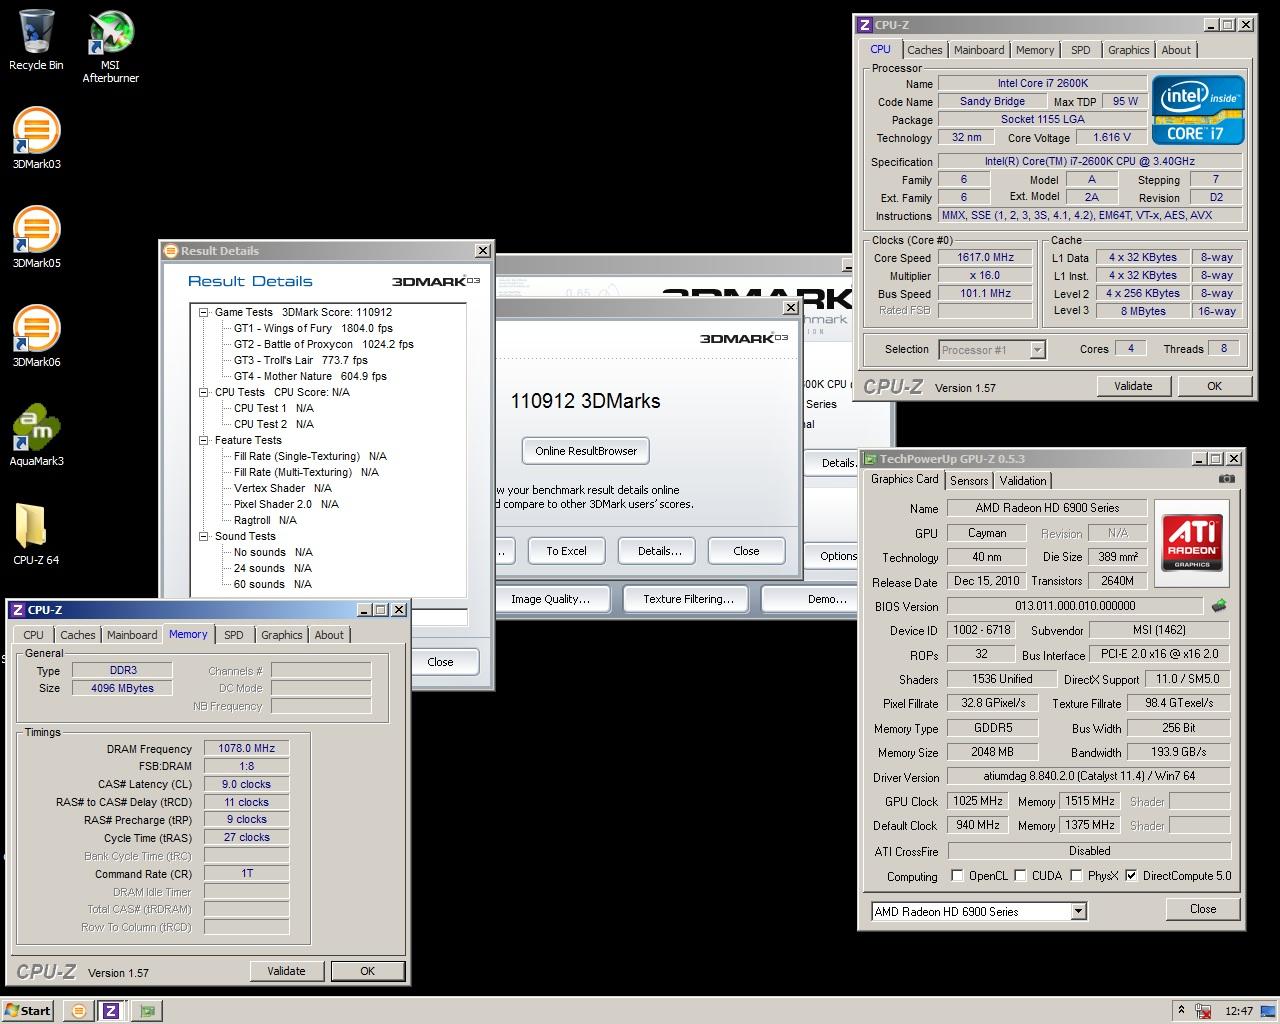
Task: Click the CPU-Z title bar logo of CPU window
Action: pyautogui.click(x=864, y=25)
